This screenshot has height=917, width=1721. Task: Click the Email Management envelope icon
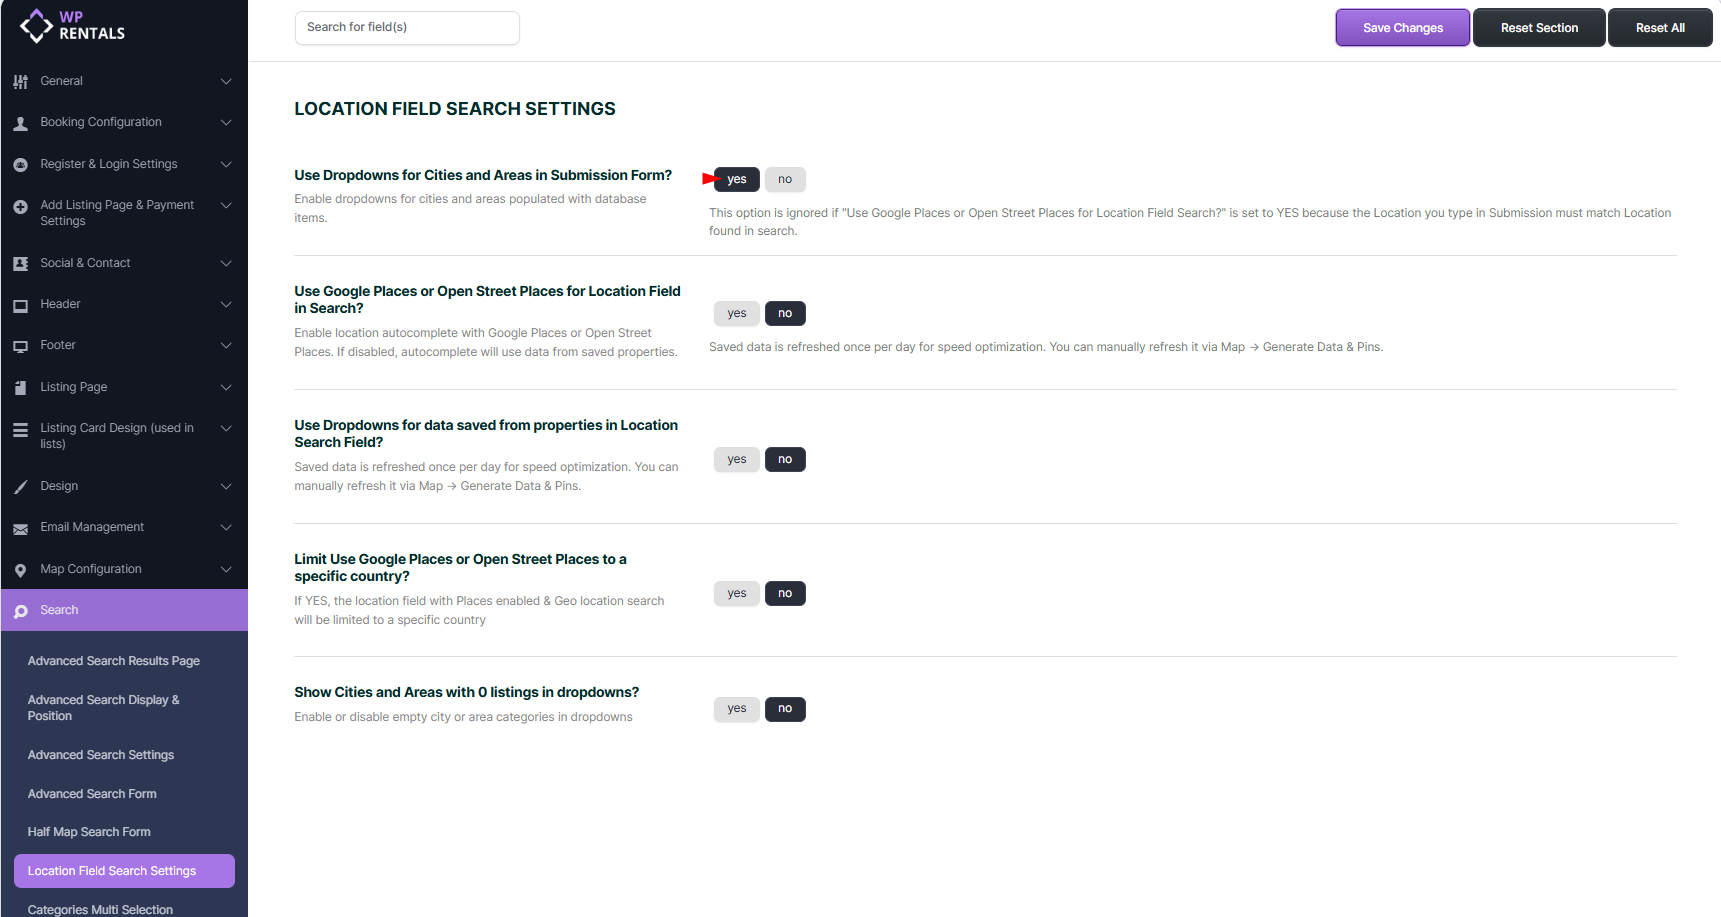[20, 528]
